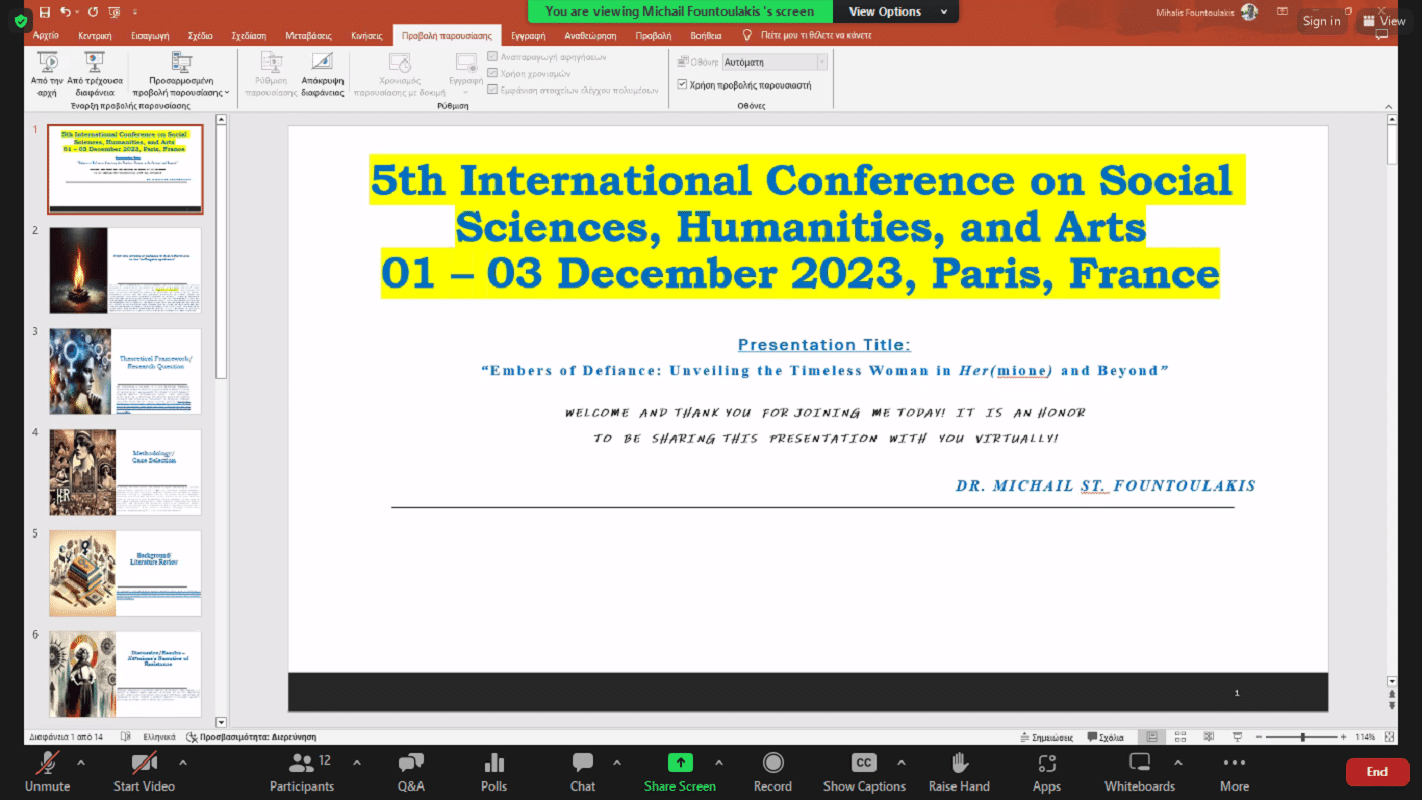The image size is (1422, 800).
Task: Expand audio options arrow beside Unmute
Action: (81, 763)
